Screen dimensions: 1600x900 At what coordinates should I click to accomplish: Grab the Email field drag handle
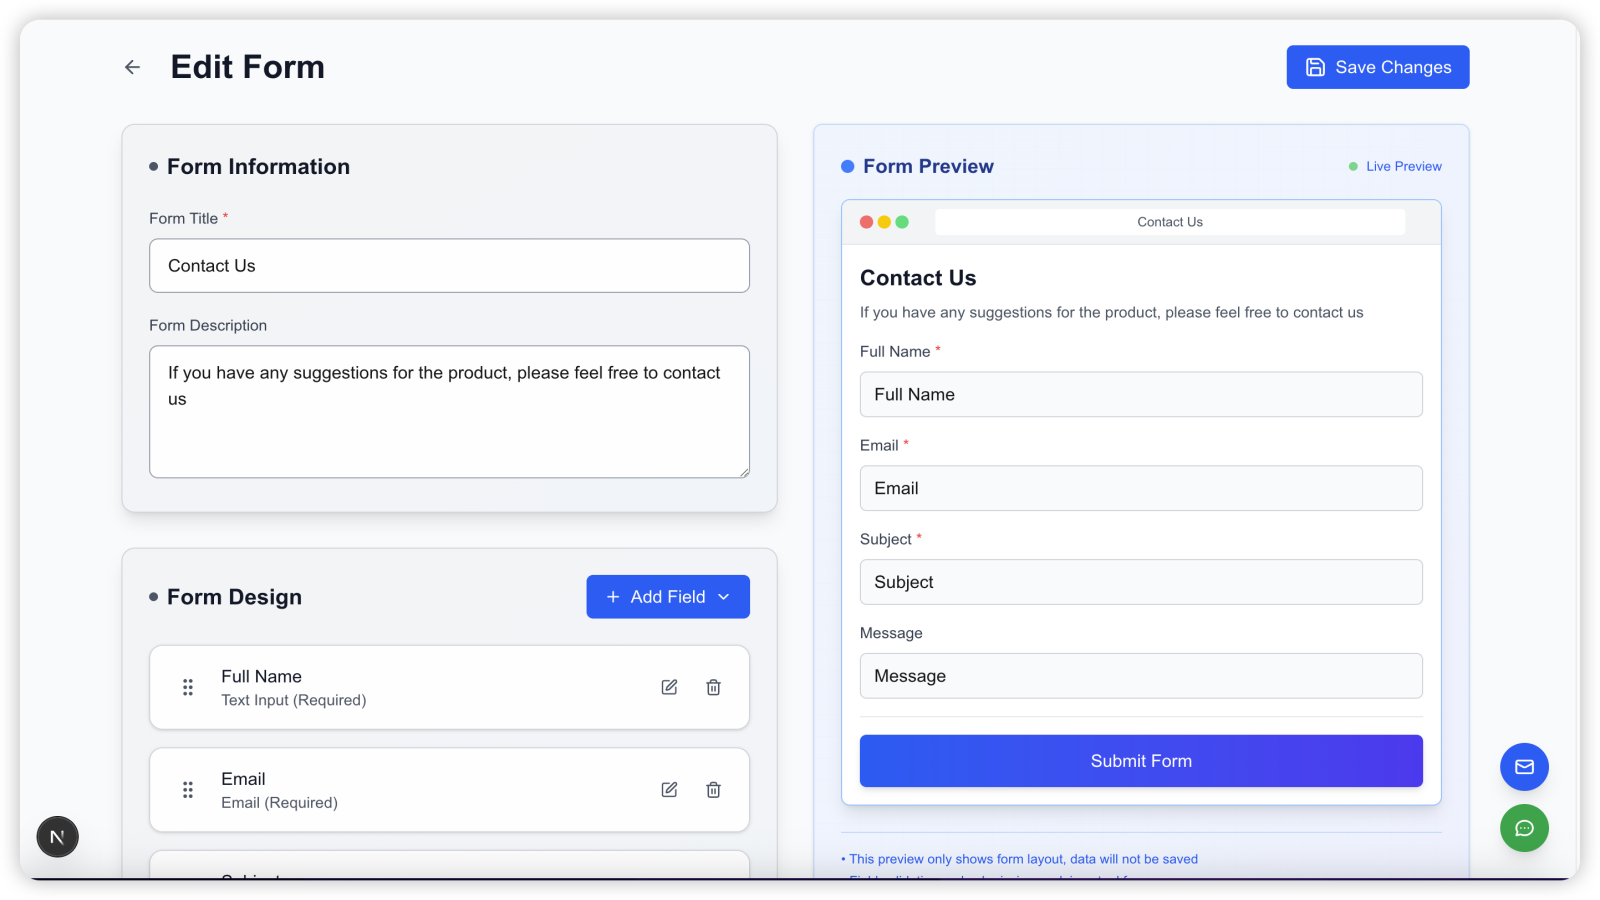(x=188, y=790)
